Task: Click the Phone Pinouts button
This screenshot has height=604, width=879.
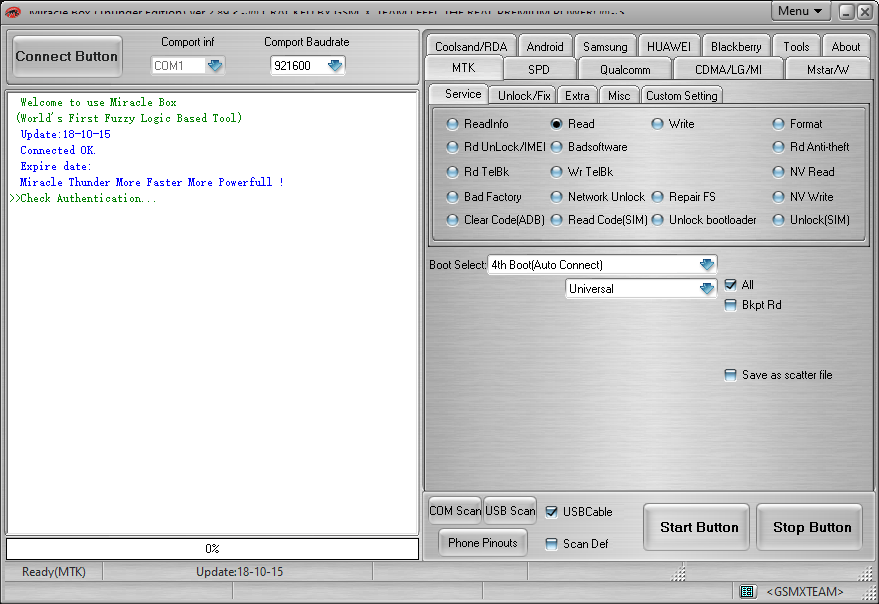Action: click(x=483, y=543)
